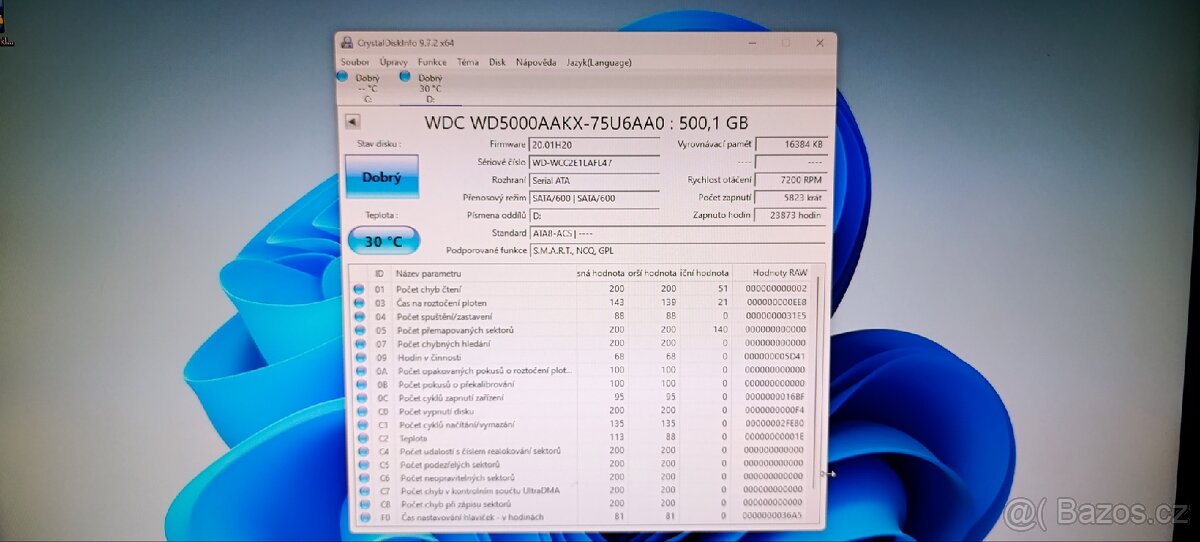Click threshold value 140 in row 05
The height and width of the screenshot is (542, 1200).
(x=719, y=329)
